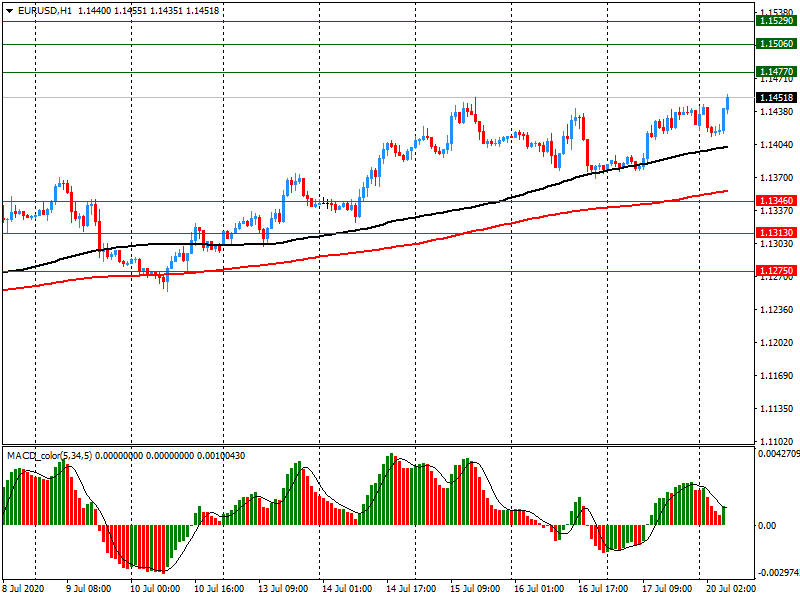This screenshot has height=600, width=800.
Task: Click the 1.13700 price scale value
Action: tap(777, 178)
